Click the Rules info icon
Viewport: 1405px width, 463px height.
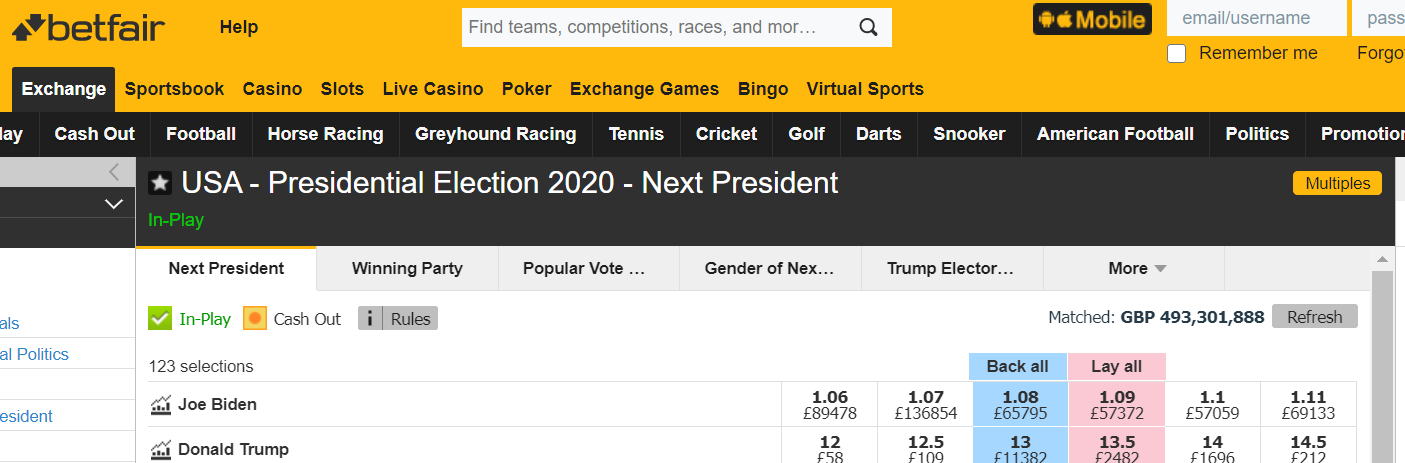tap(370, 319)
